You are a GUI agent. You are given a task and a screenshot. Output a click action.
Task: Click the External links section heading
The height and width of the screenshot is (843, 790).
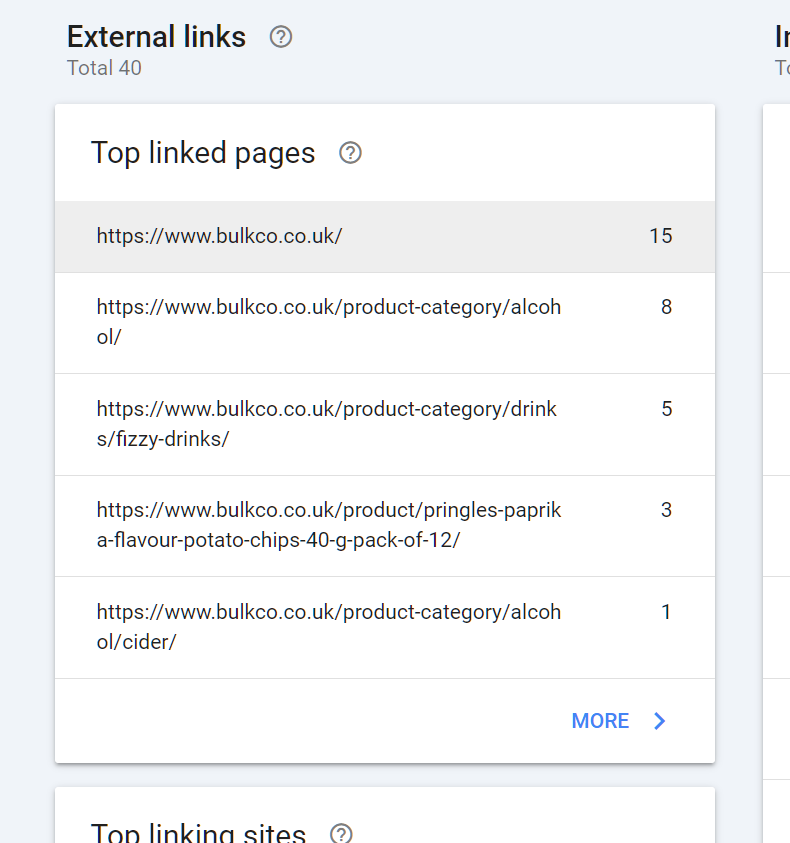point(156,37)
